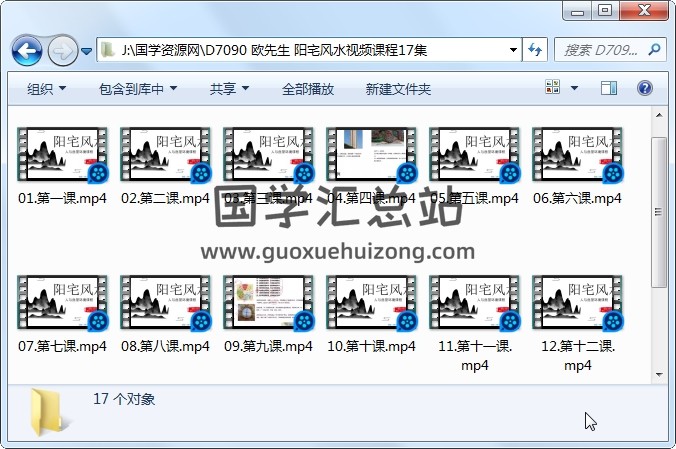676x449 pixels.
Task: Click the 17 个对象 status text
Action: pos(124,399)
